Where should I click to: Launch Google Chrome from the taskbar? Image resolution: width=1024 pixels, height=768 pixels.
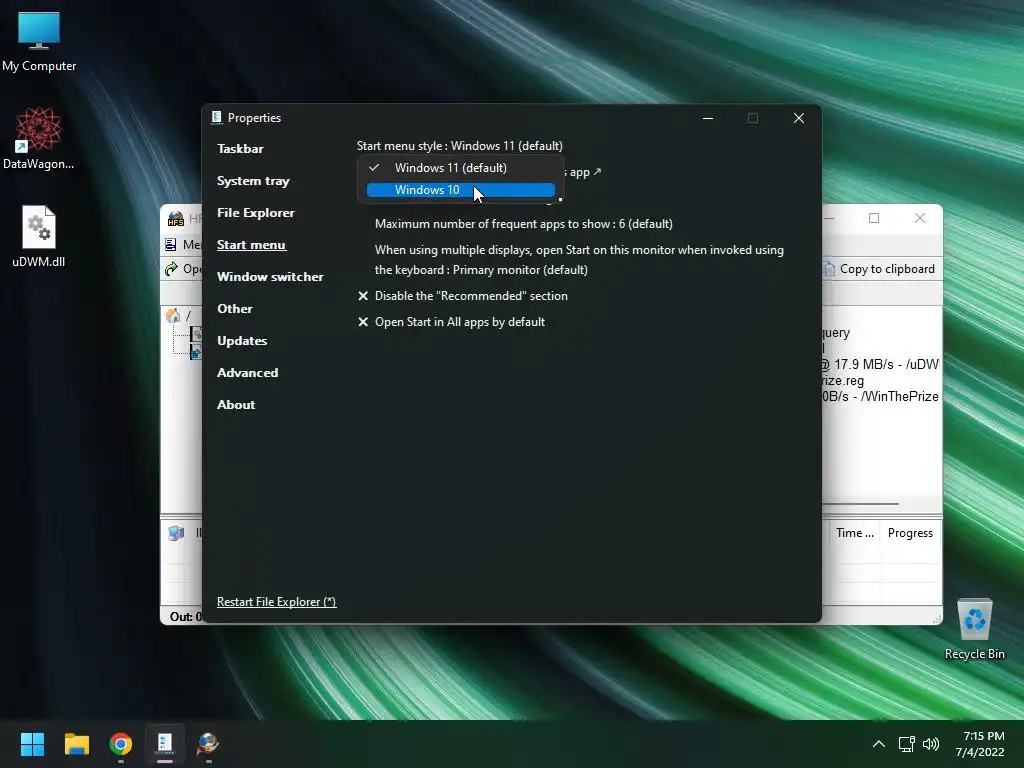tap(121, 744)
